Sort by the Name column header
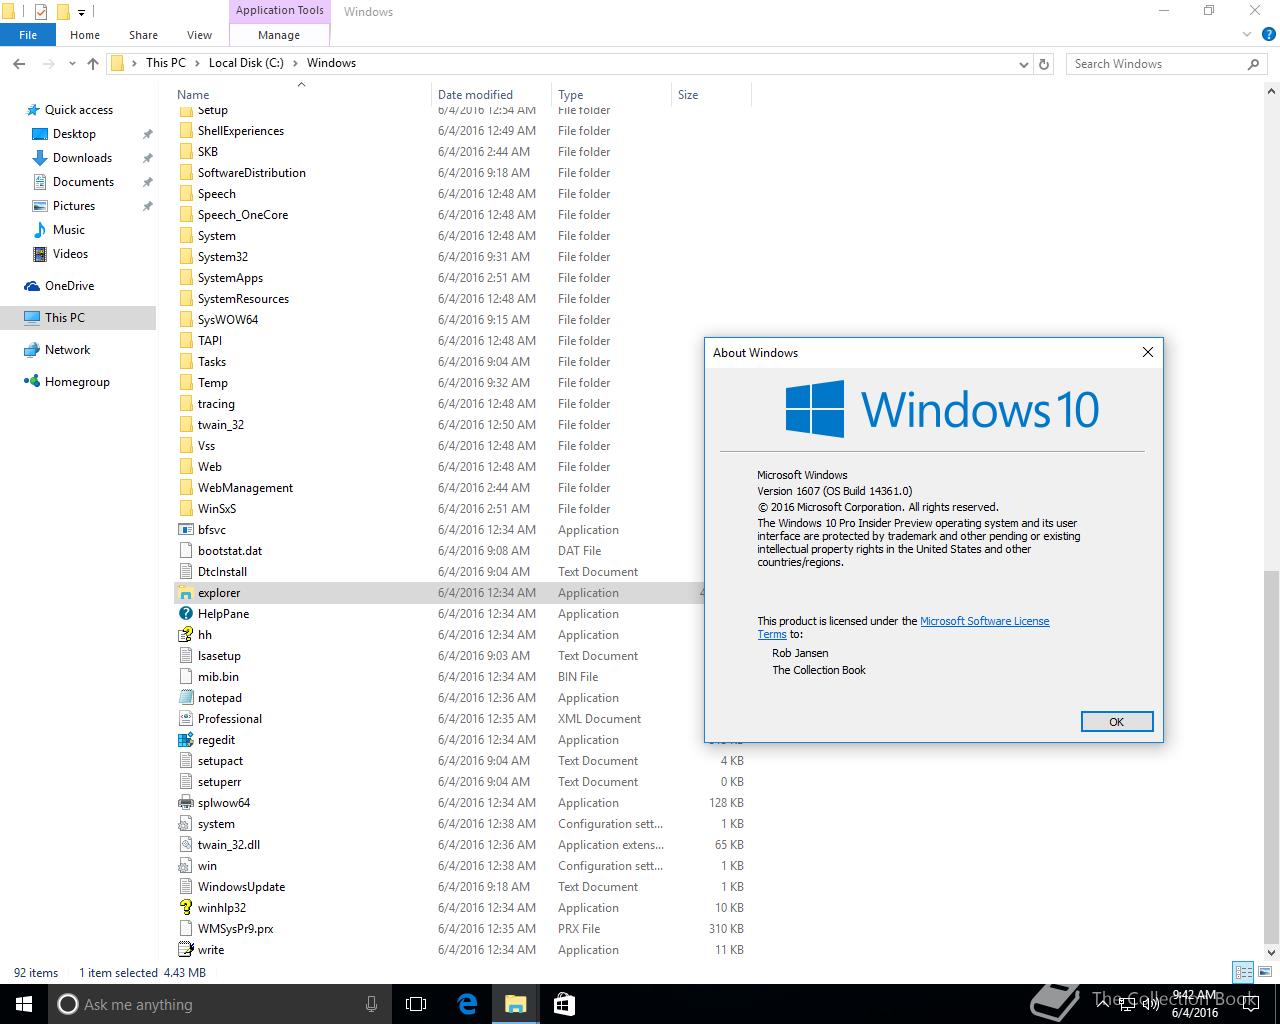This screenshot has width=1280, height=1024. click(301, 95)
